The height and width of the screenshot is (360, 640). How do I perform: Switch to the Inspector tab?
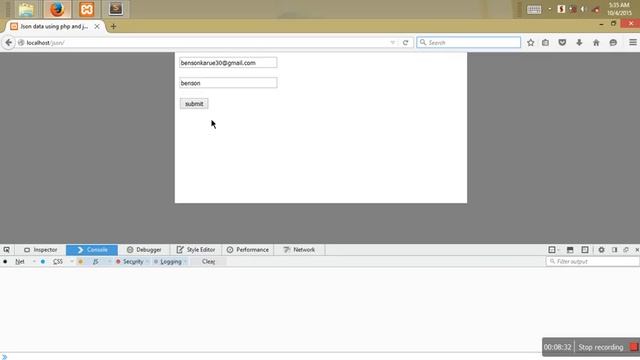(40, 250)
